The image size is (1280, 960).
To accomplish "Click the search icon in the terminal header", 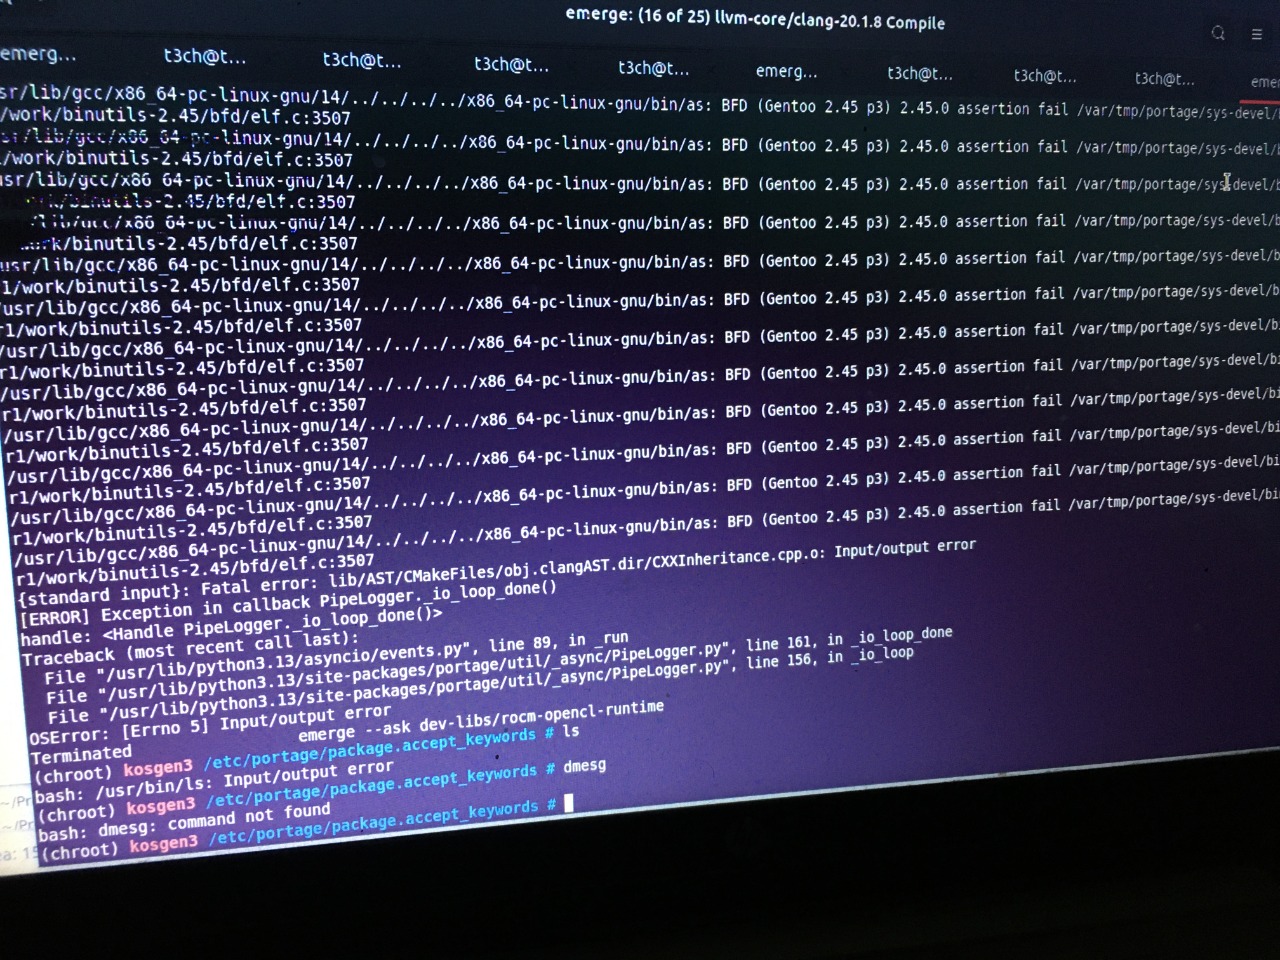I will 1218,33.
